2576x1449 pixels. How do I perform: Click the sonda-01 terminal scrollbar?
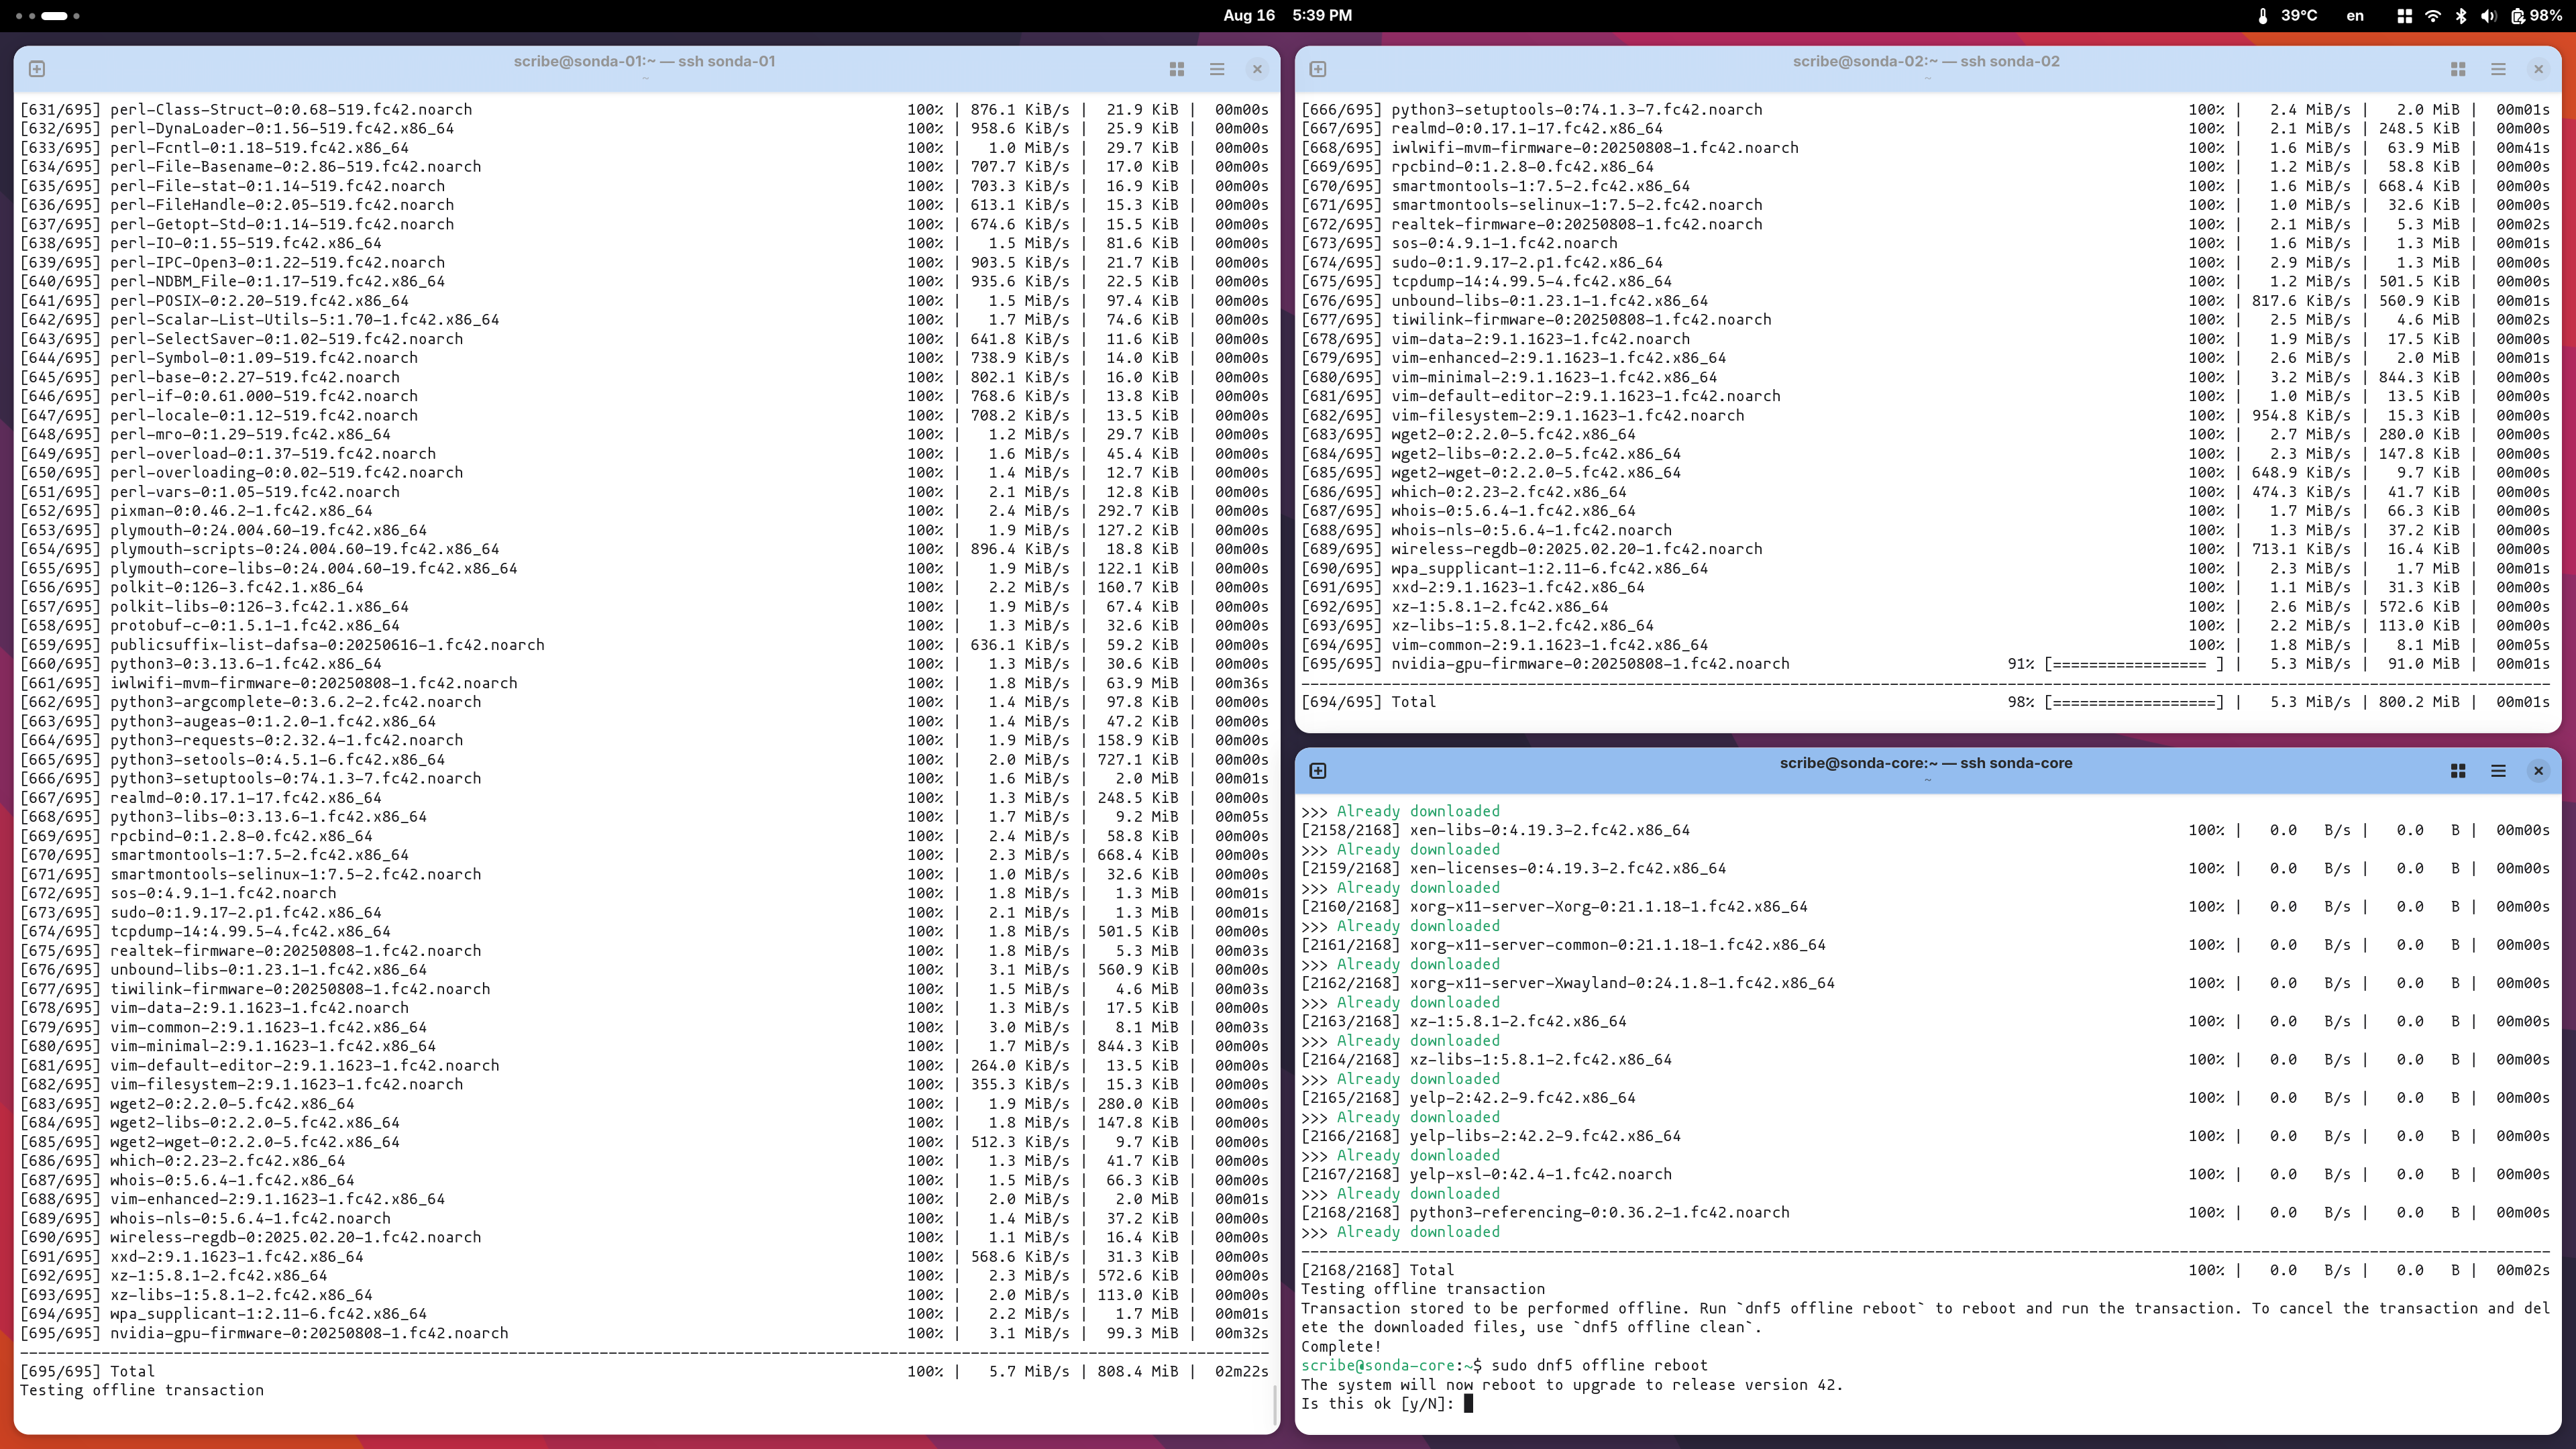click(1275, 1406)
